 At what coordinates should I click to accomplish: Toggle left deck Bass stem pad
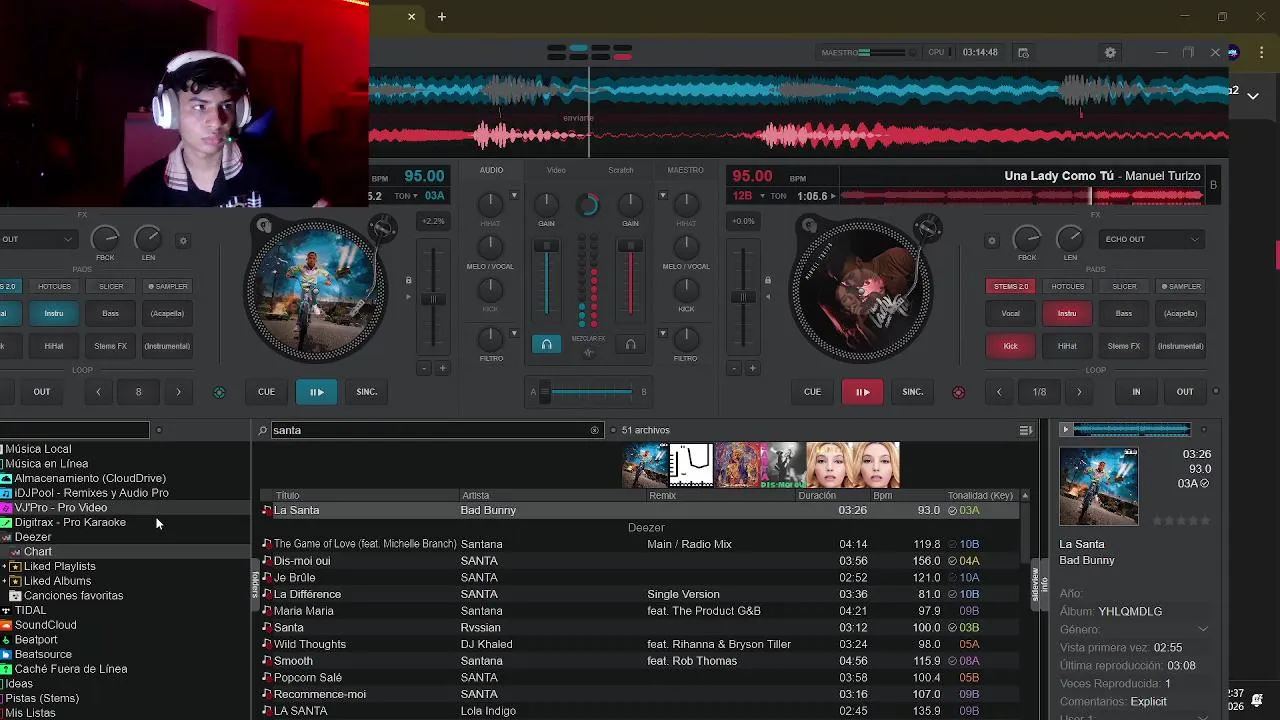[x=110, y=314]
